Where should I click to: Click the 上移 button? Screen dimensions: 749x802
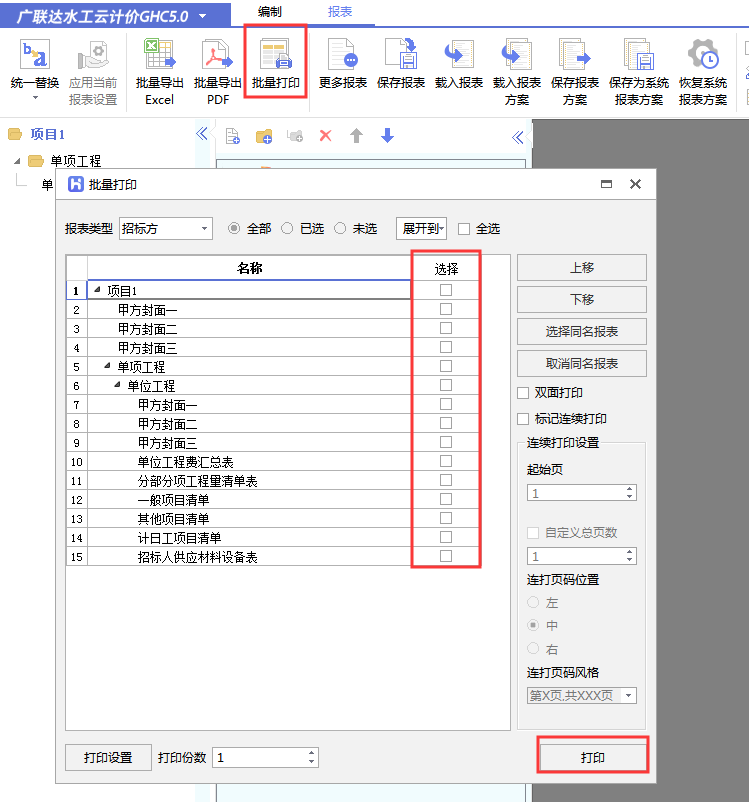582,268
